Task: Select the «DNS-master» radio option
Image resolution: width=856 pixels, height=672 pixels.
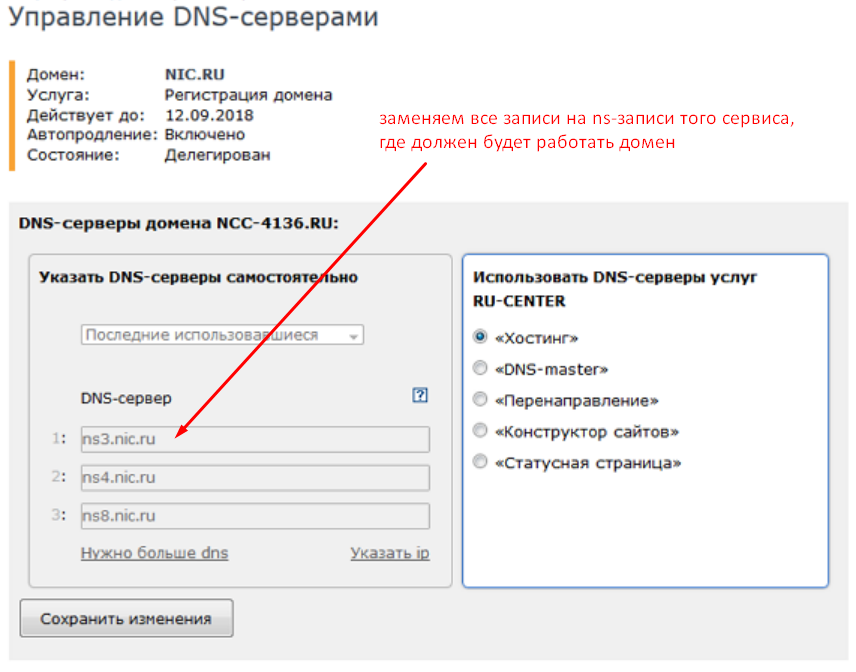Action: 480,368
